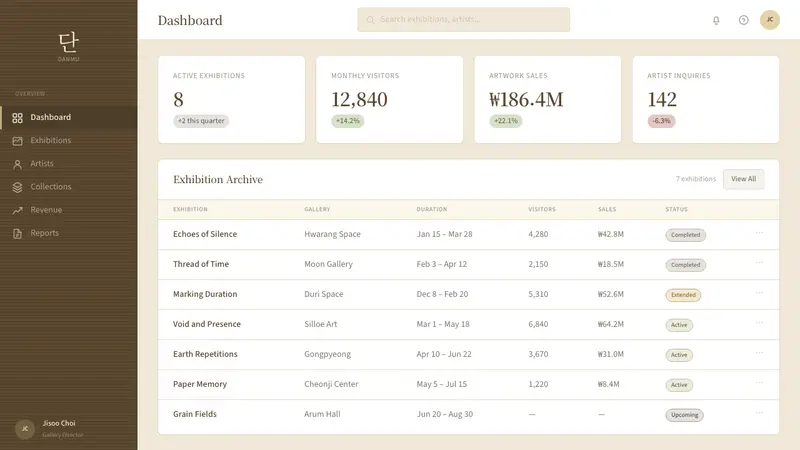Click Moon Gallery cell

(x=328, y=264)
